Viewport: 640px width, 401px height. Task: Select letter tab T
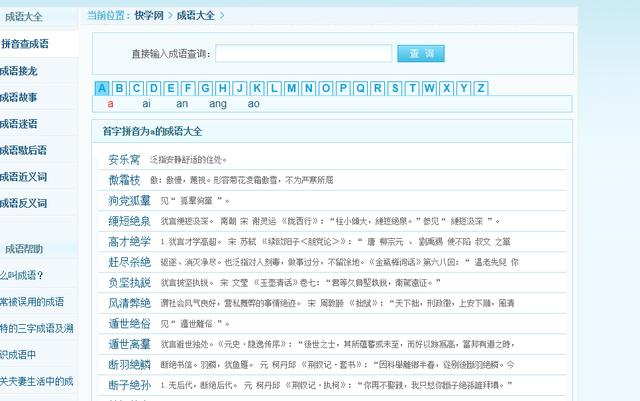click(x=412, y=88)
